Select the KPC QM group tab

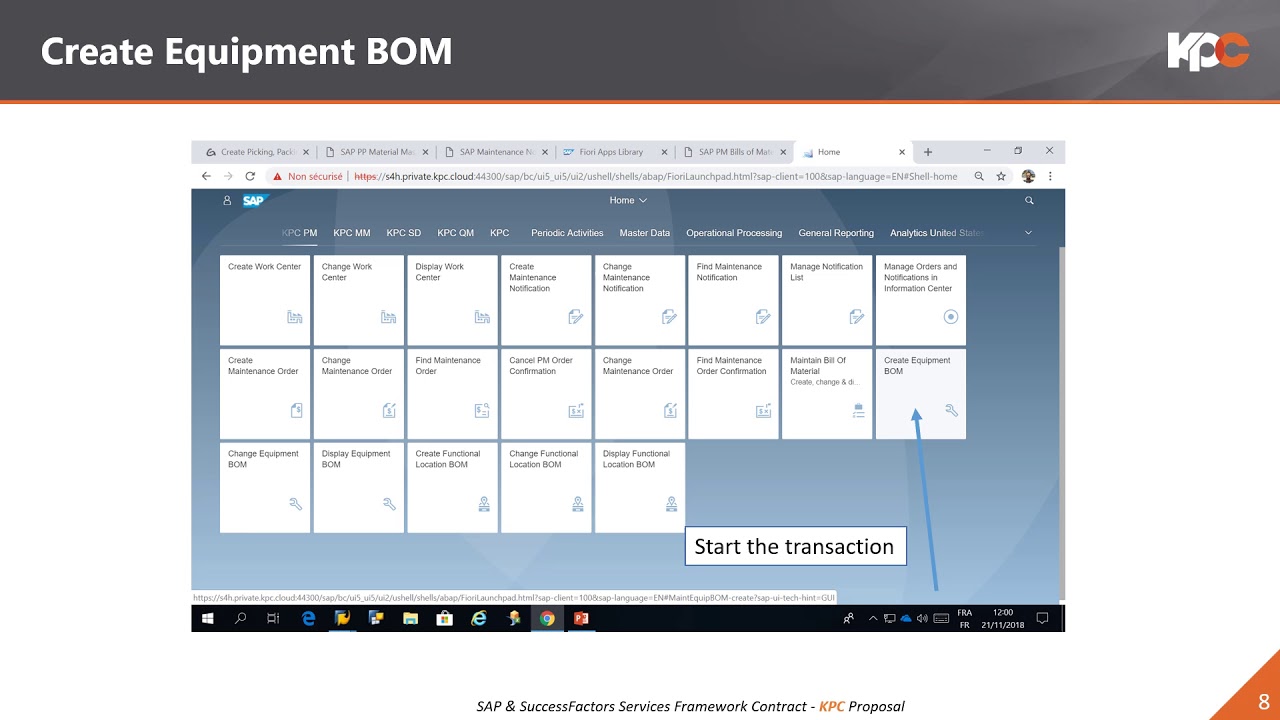456,233
